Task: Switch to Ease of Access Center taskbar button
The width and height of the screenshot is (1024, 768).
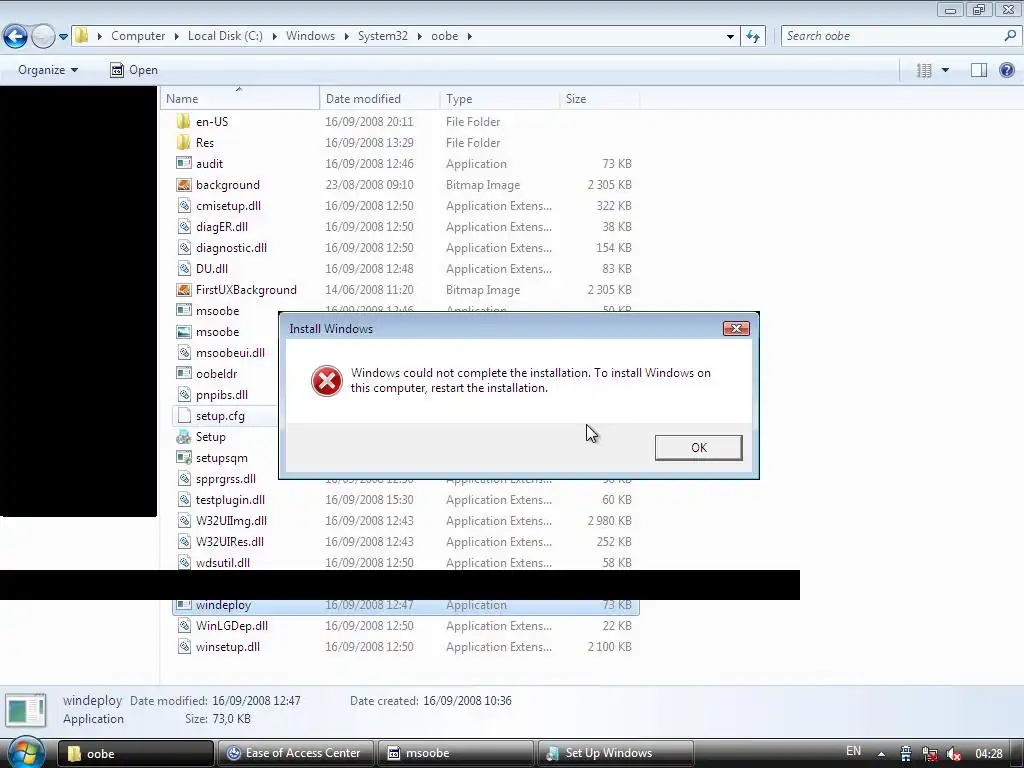Action: pyautogui.click(x=296, y=753)
